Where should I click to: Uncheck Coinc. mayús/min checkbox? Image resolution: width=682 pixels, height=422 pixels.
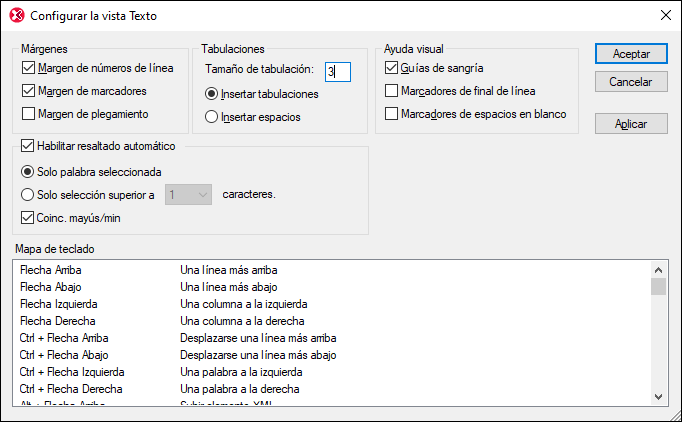pos(28,217)
